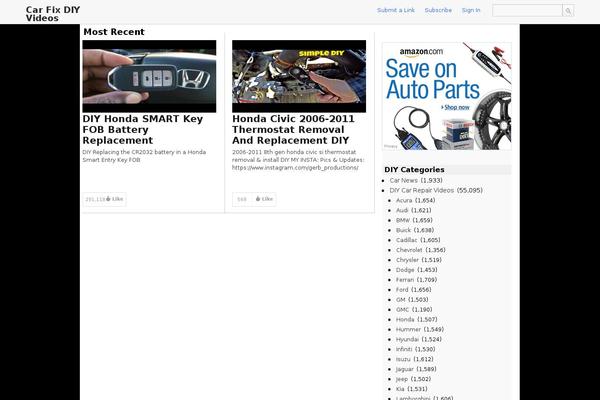Select the Jaguar category

click(x=404, y=369)
